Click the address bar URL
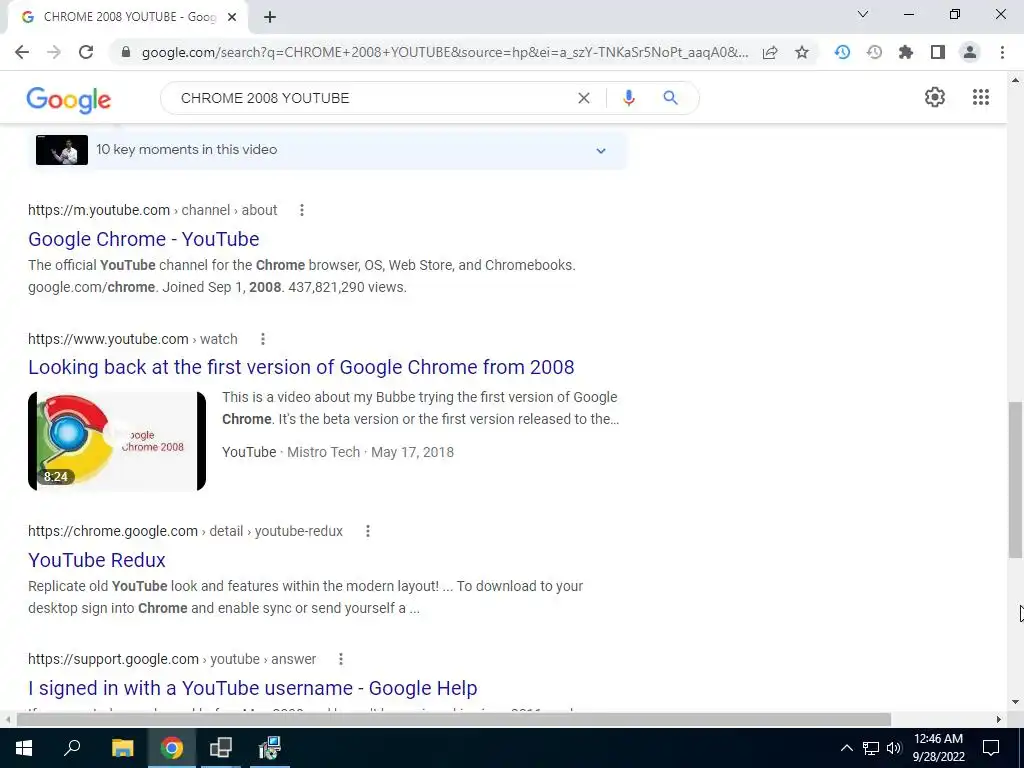Viewport: 1024px width, 768px height. point(445,52)
